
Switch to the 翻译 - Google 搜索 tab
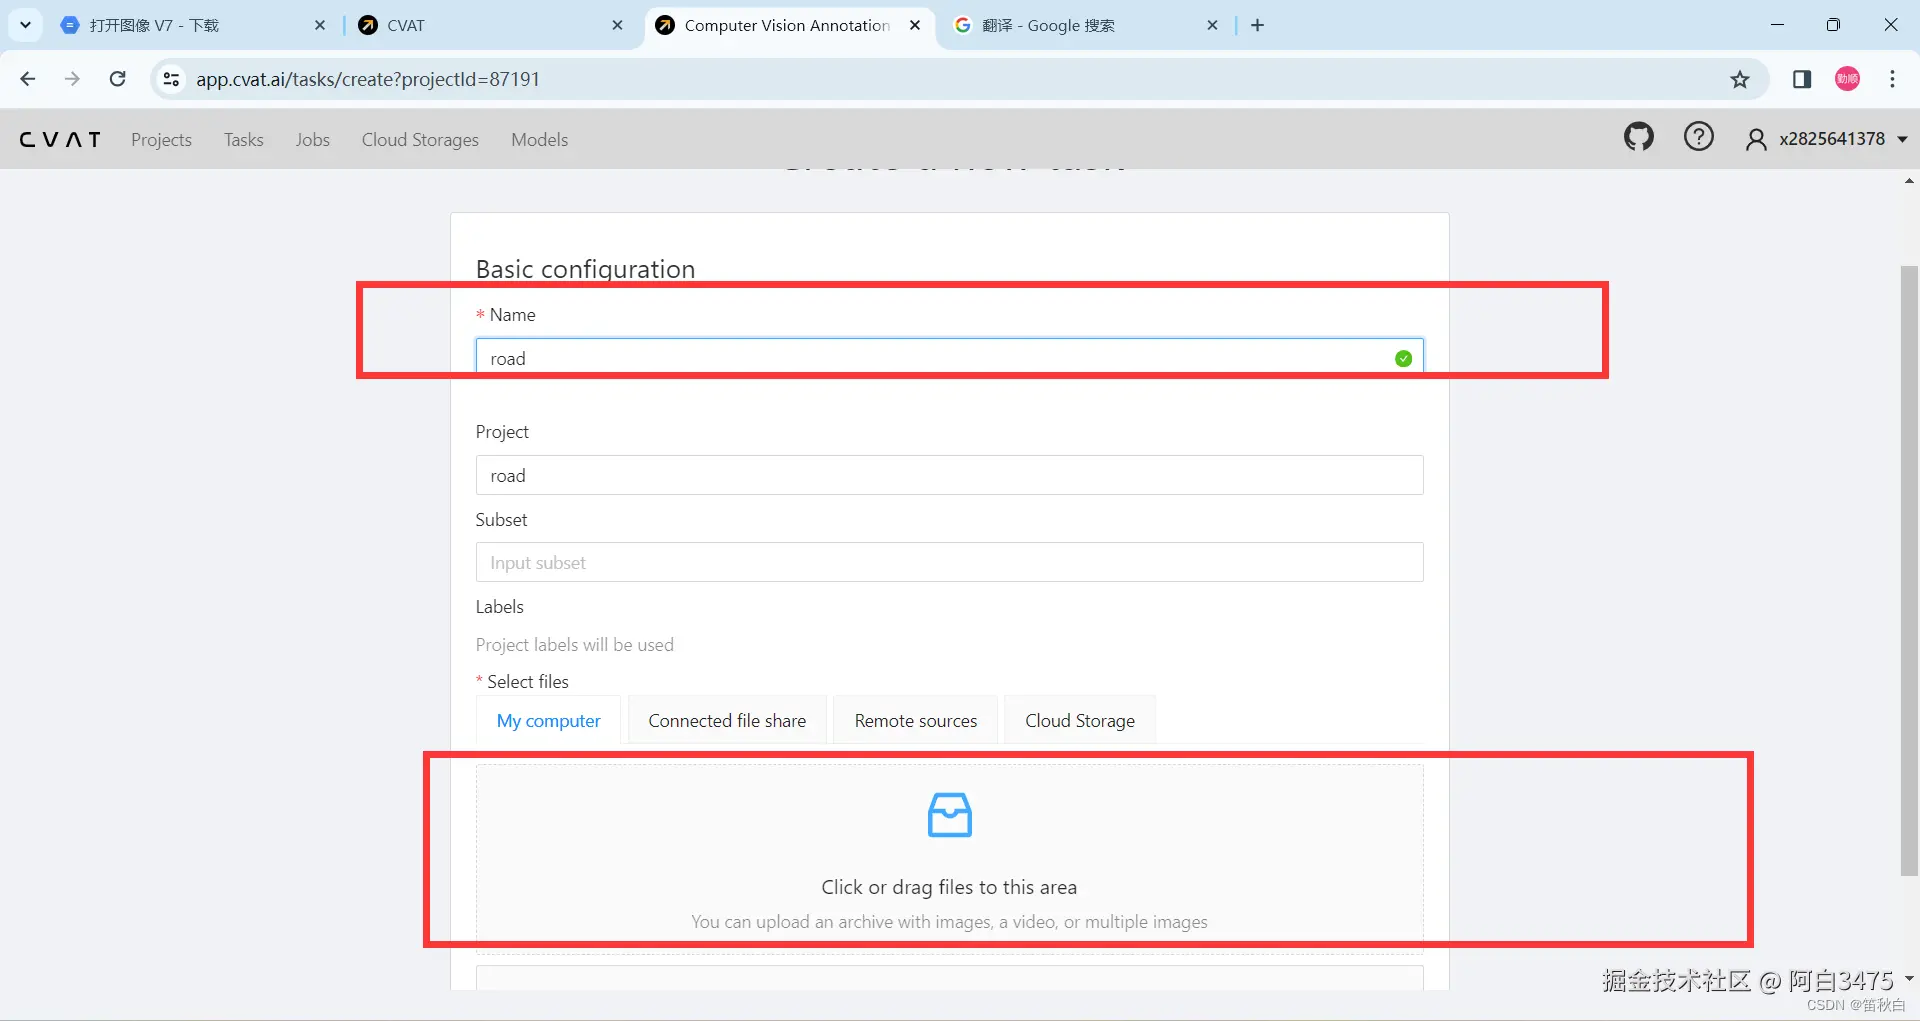click(x=1085, y=25)
